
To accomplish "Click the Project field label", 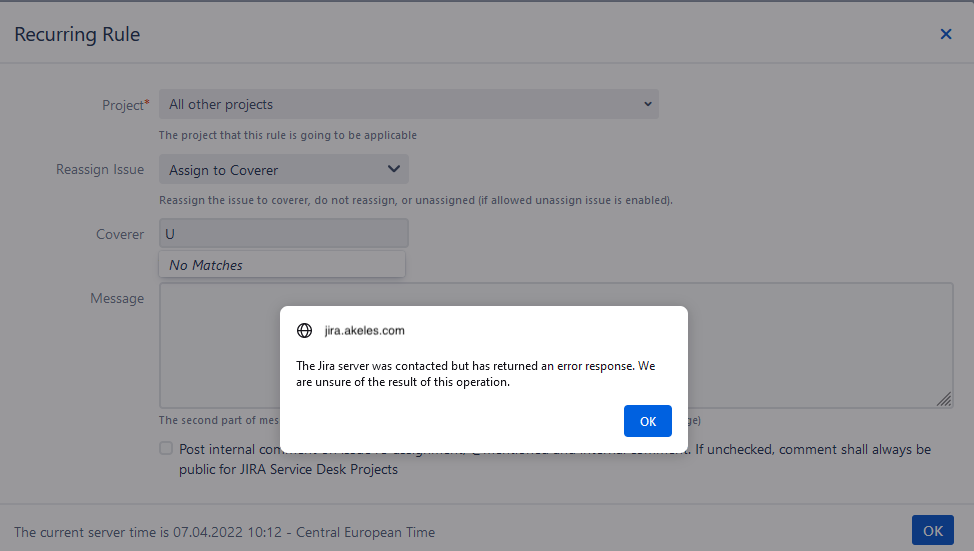I will [125, 105].
